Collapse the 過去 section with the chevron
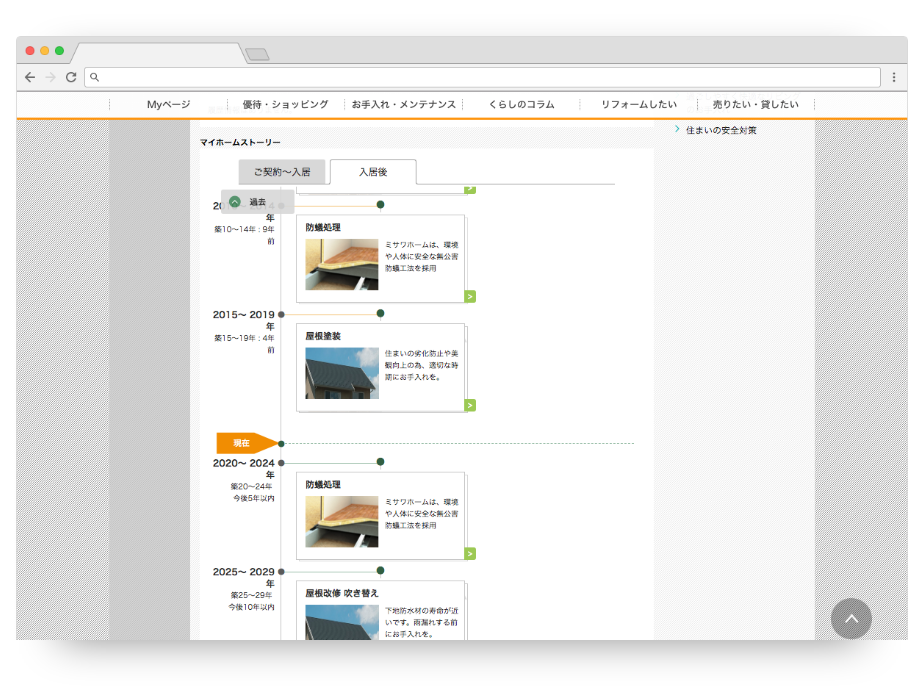The image size is (920, 700). (235, 201)
